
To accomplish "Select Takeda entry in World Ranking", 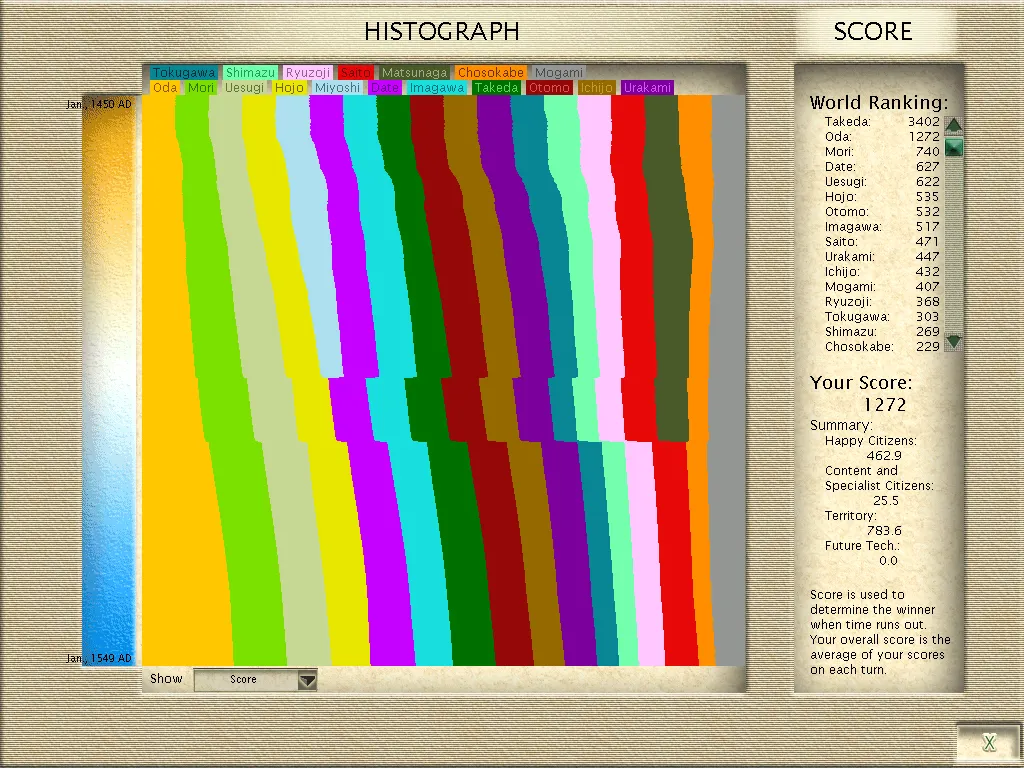I will click(882, 121).
